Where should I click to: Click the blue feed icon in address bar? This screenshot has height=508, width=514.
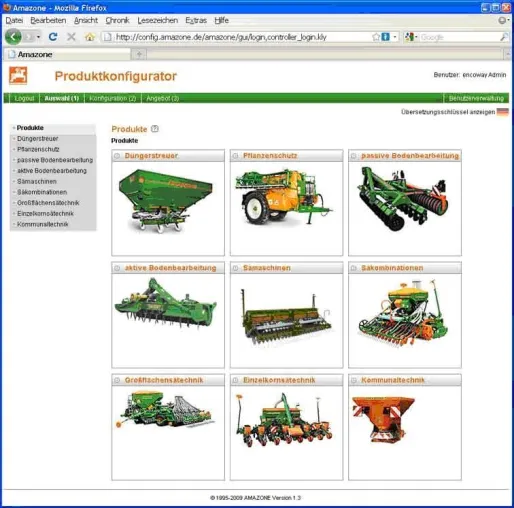pyautogui.click(x=385, y=37)
